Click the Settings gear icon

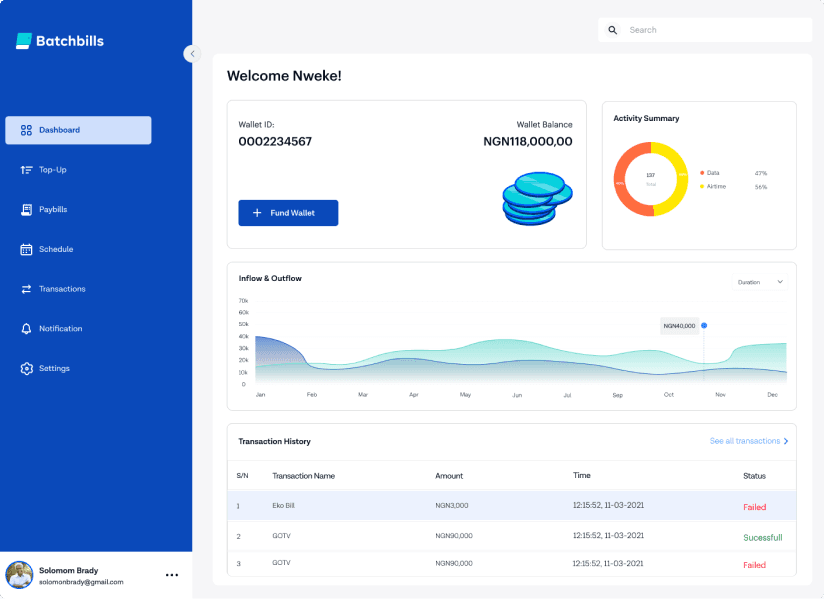point(27,369)
